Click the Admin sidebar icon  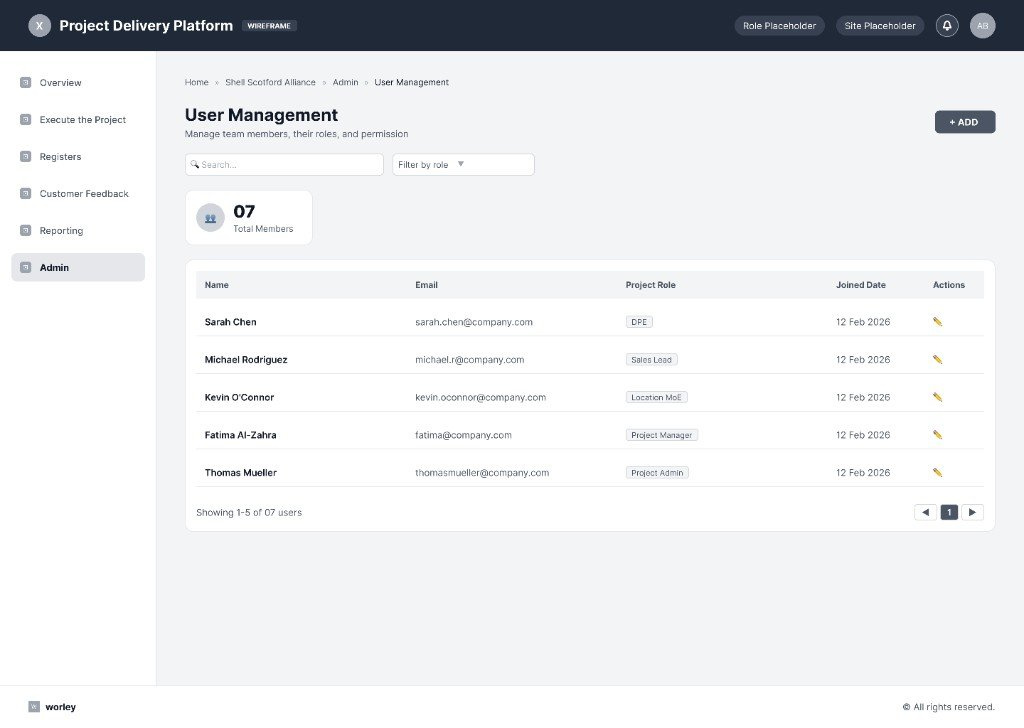(25, 267)
